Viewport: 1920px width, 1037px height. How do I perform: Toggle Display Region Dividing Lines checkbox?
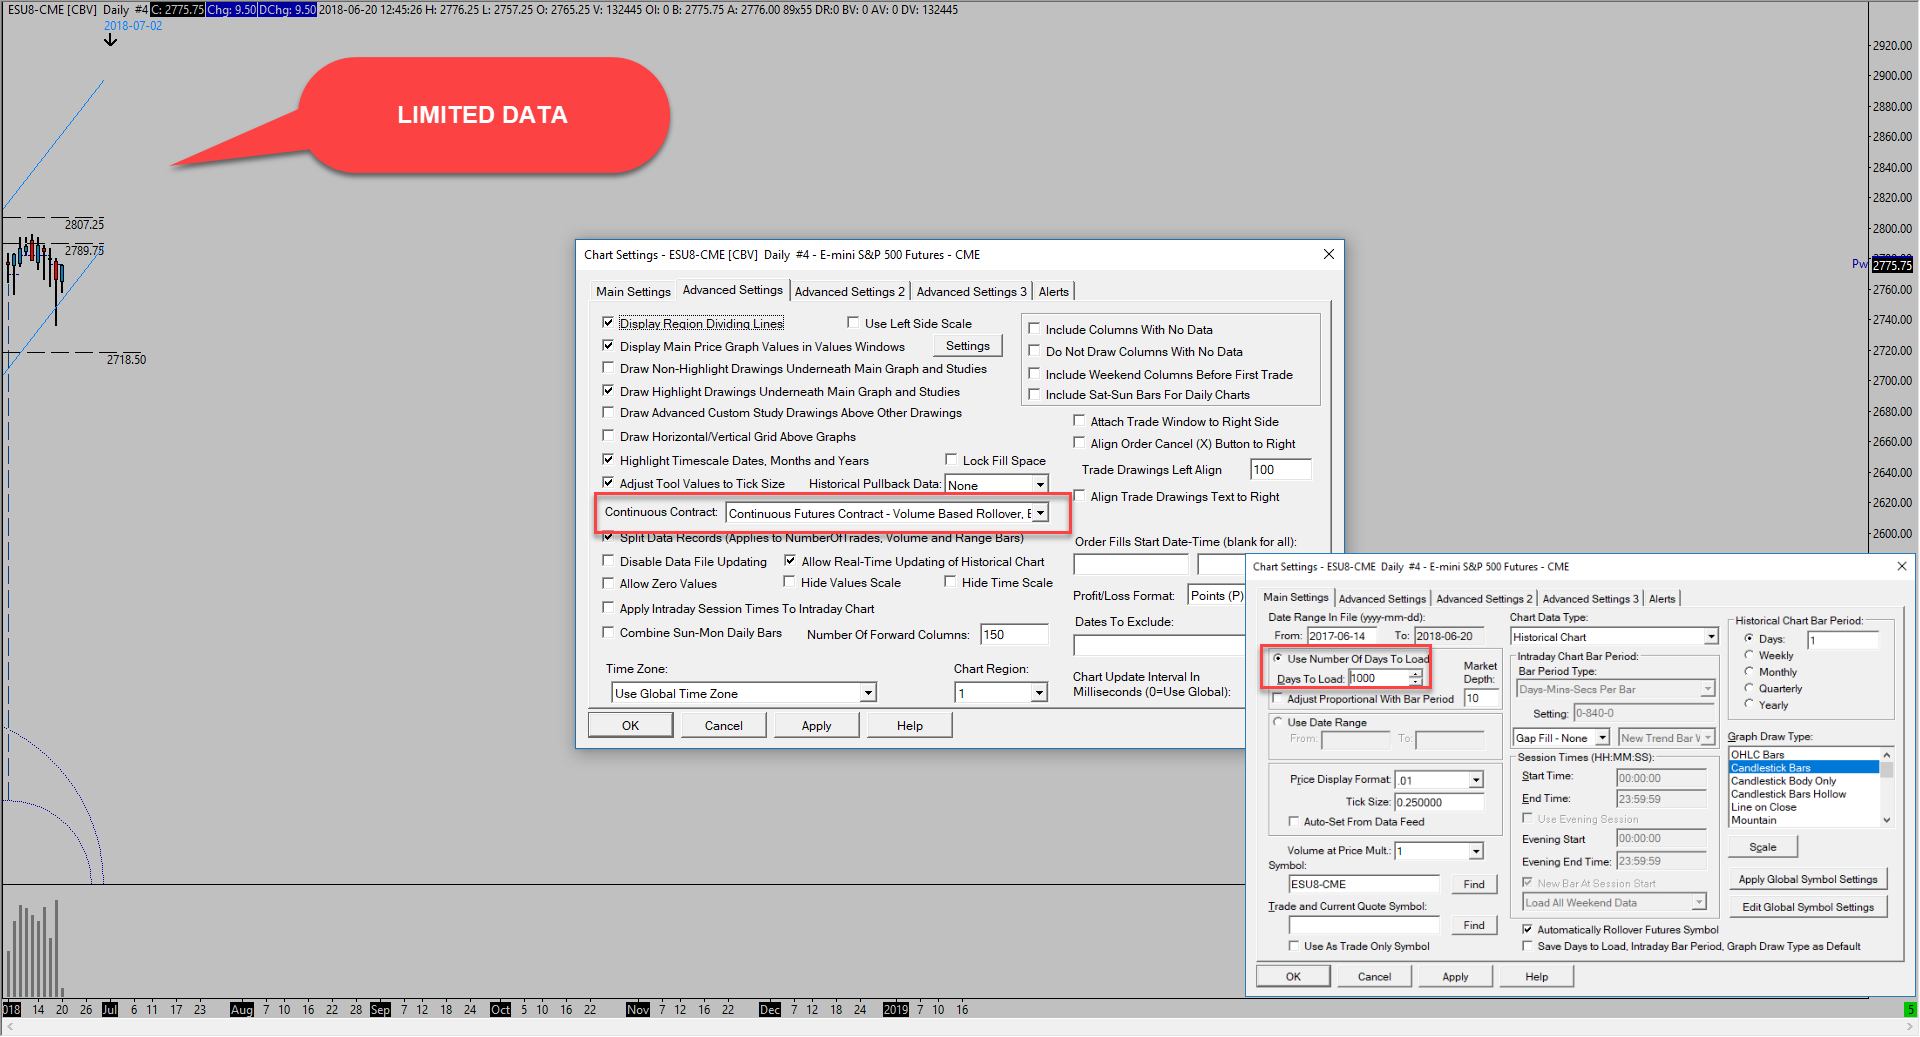[608, 323]
